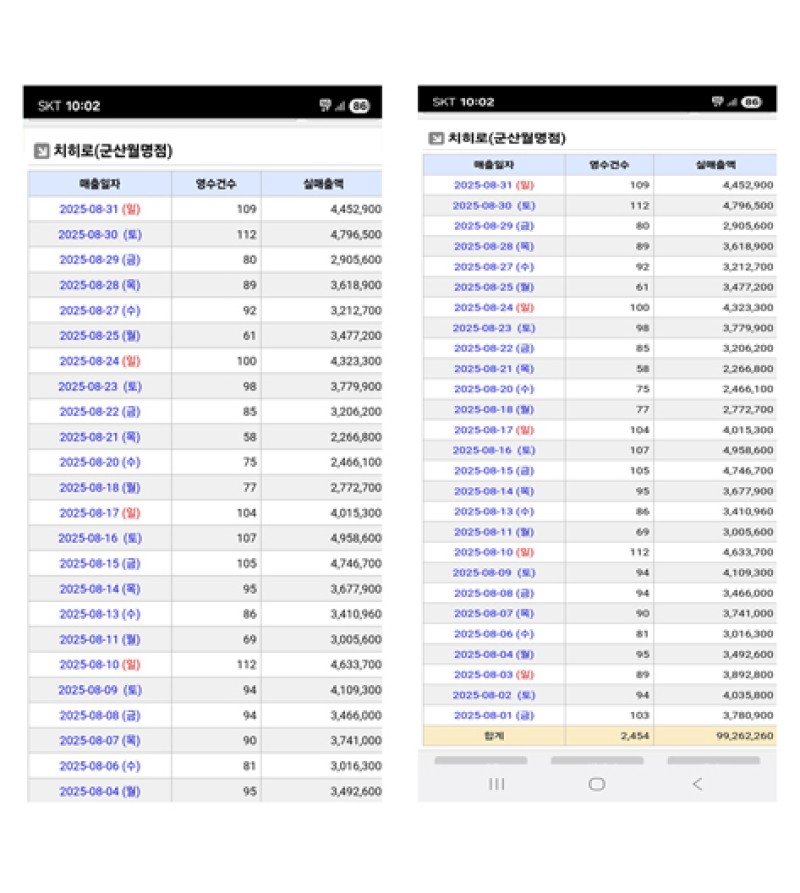Click 영수건수 column header in left screenshot

coord(216,184)
